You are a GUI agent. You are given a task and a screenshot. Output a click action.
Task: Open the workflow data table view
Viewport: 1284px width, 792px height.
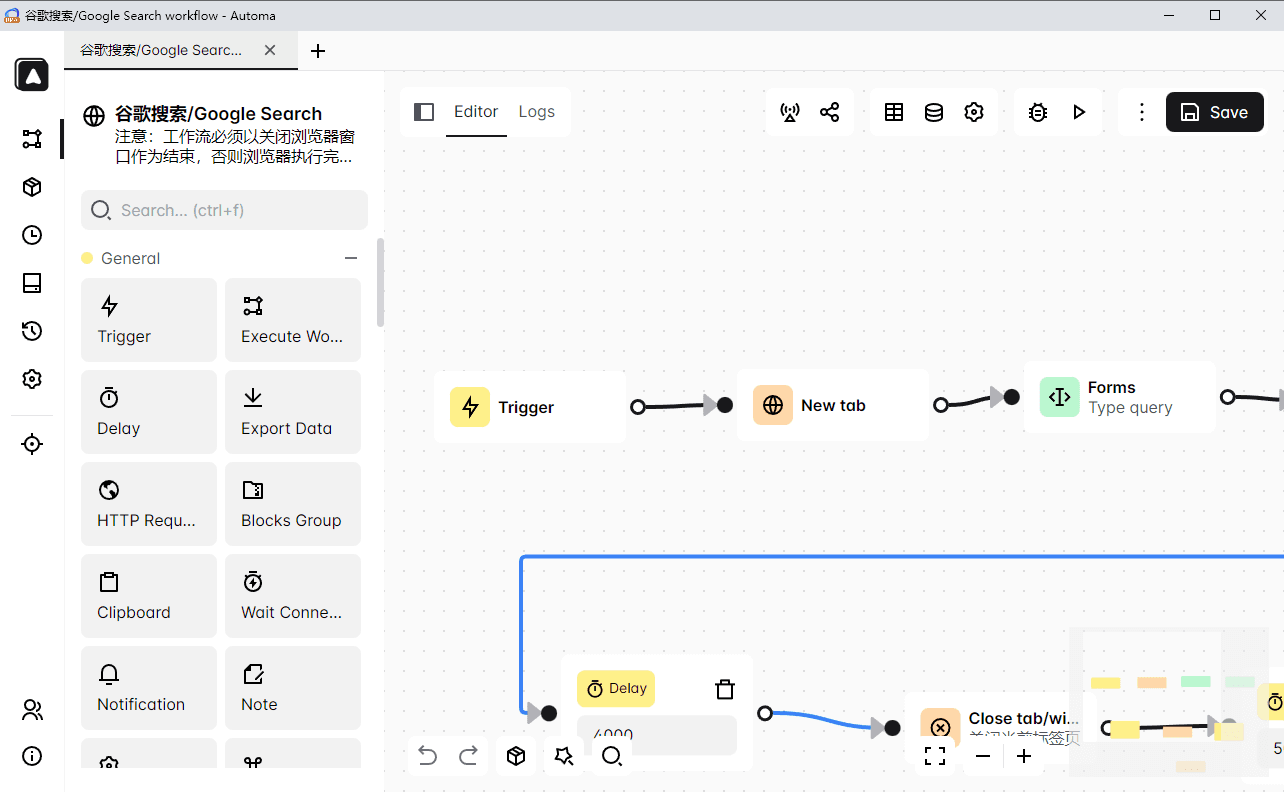tap(893, 112)
